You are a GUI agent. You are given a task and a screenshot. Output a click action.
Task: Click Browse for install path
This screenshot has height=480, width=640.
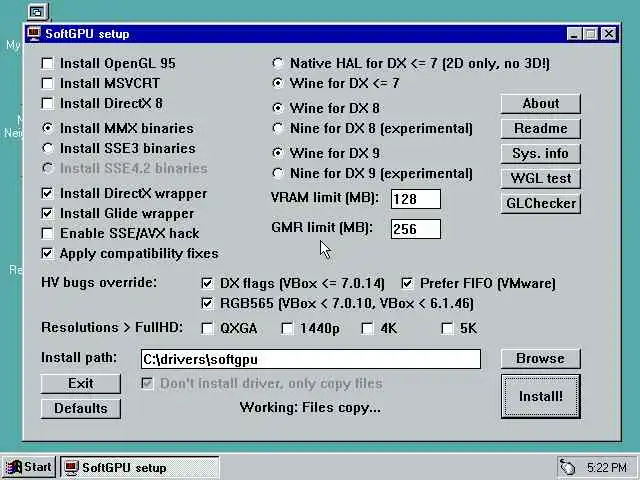[x=541, y=358]
